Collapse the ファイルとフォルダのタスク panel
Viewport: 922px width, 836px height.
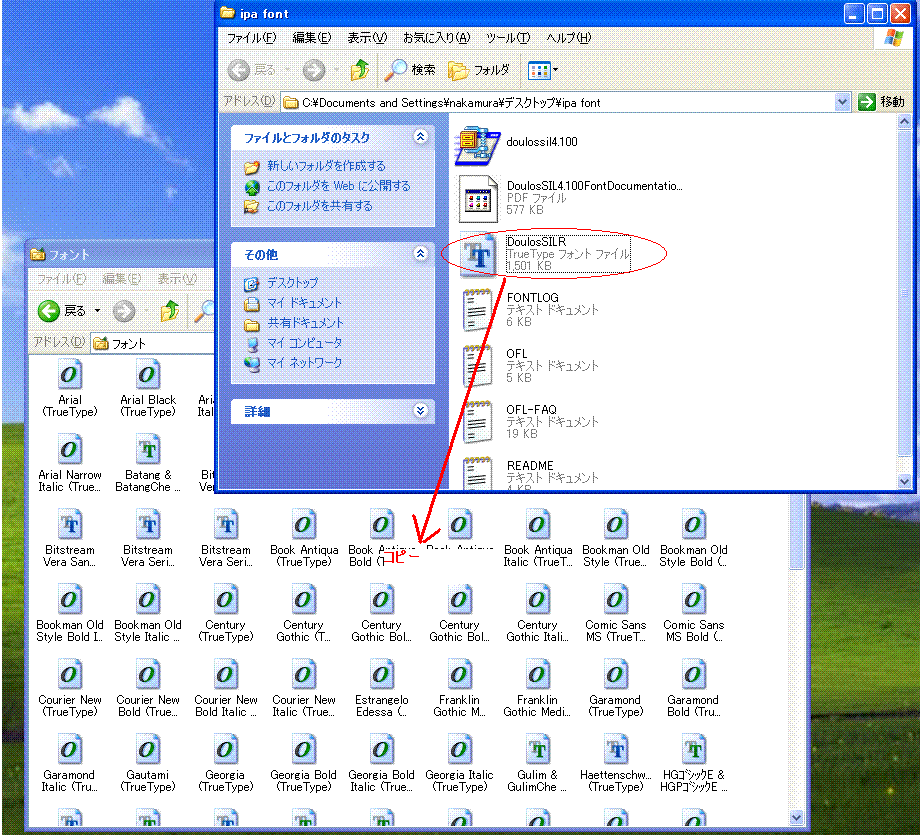(x=420, y=137)
